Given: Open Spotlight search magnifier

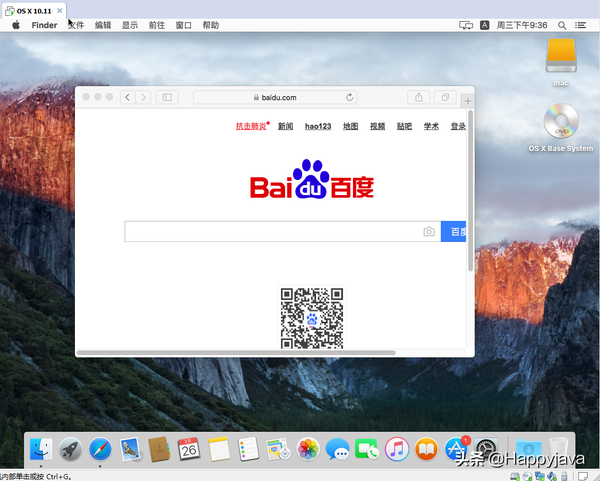Looking at the screenshot, I should click(562, 25).
